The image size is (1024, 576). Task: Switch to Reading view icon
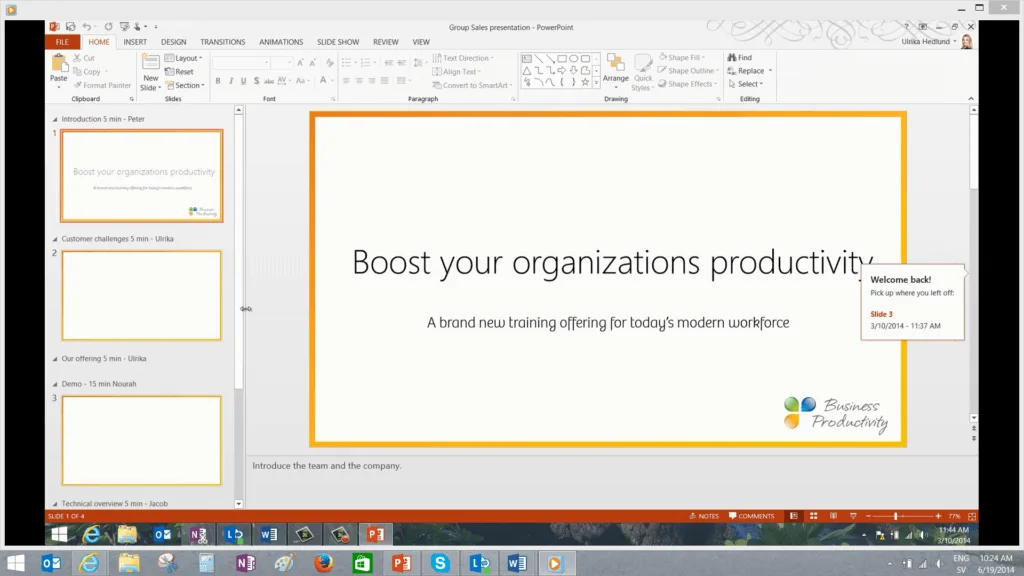point(833,516)
